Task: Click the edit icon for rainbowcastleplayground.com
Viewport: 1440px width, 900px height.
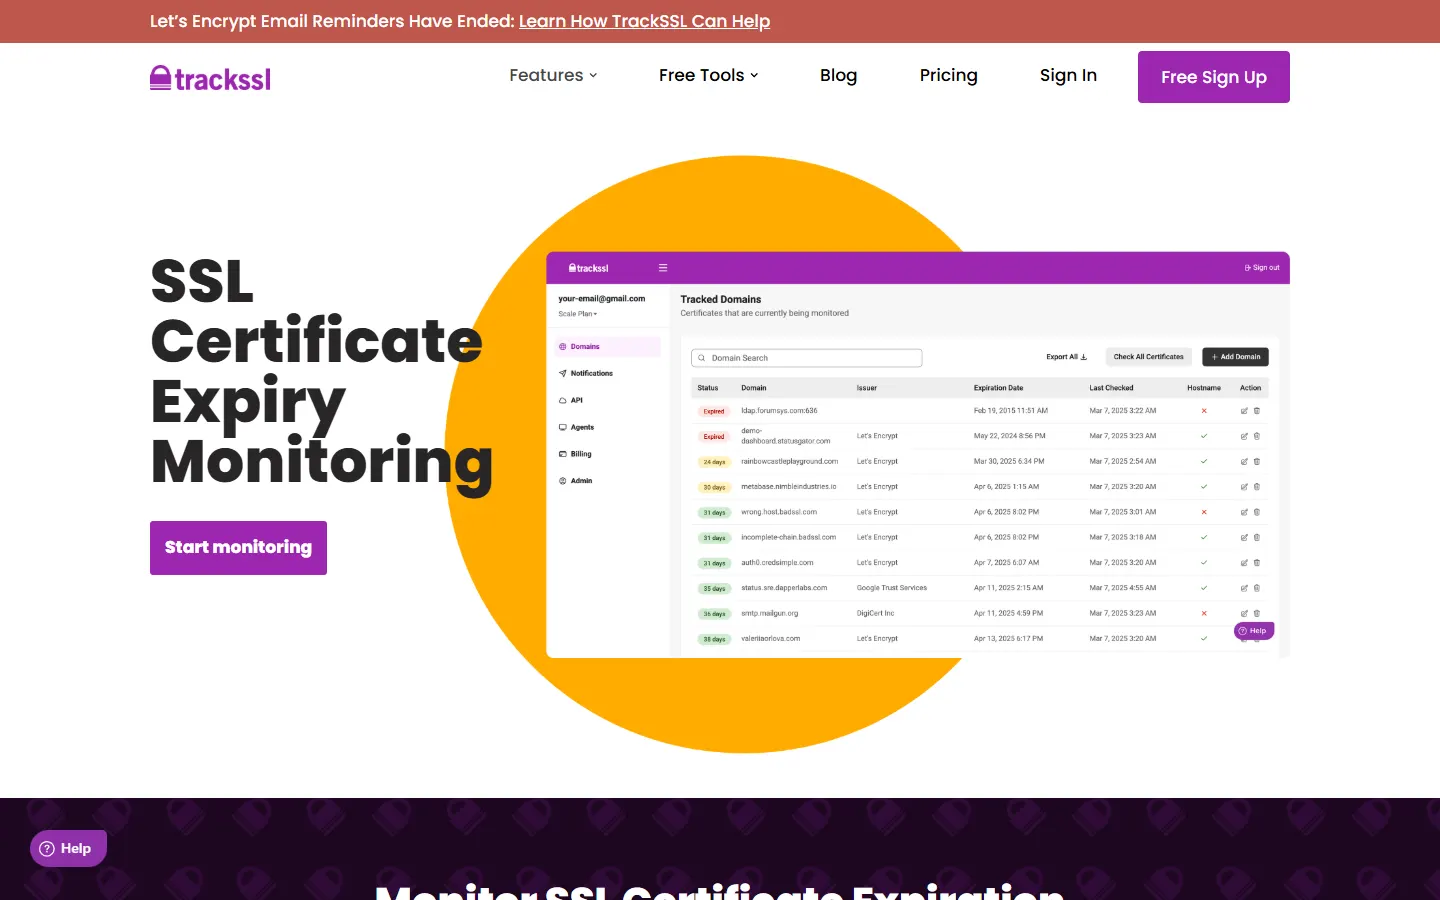Action: 1244,462
